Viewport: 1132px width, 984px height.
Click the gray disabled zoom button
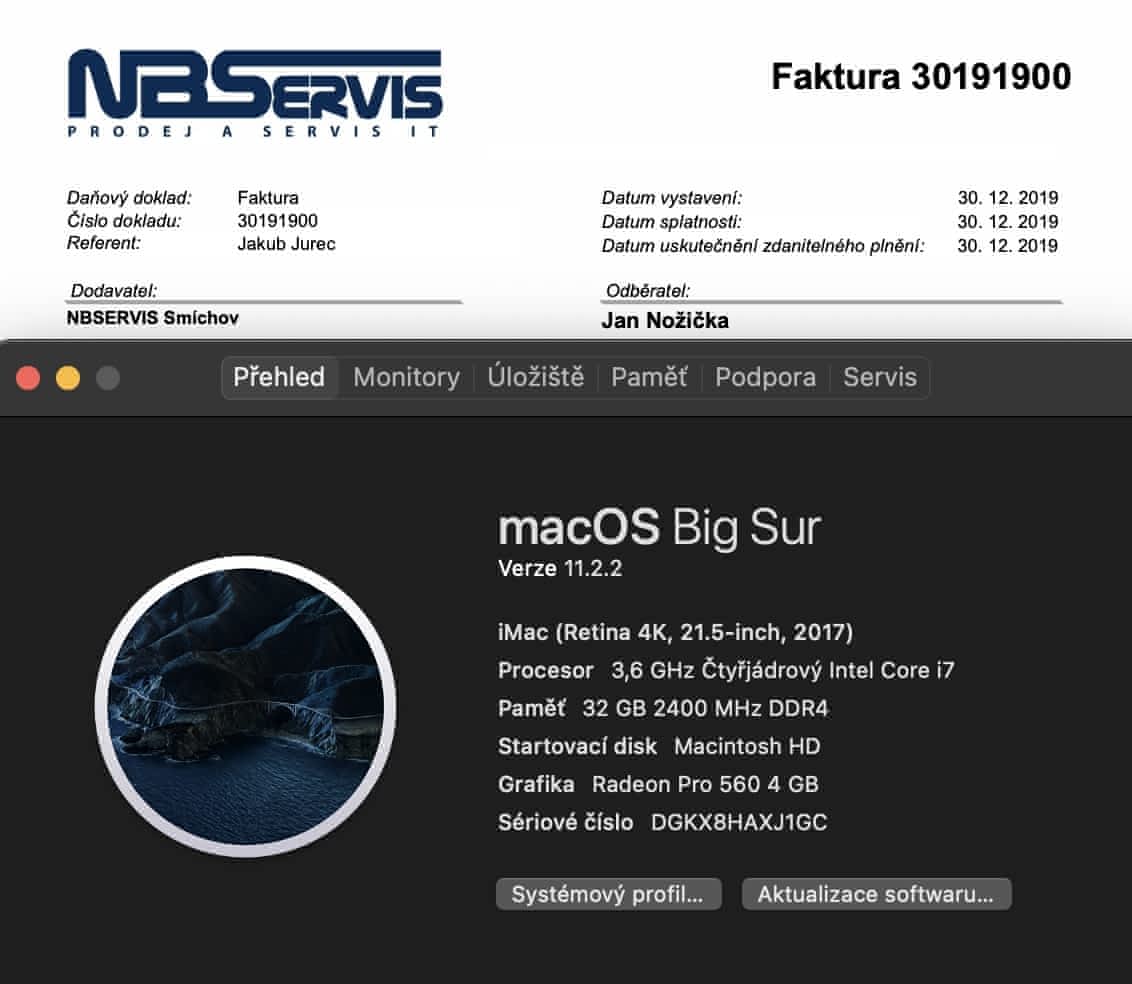108,378
